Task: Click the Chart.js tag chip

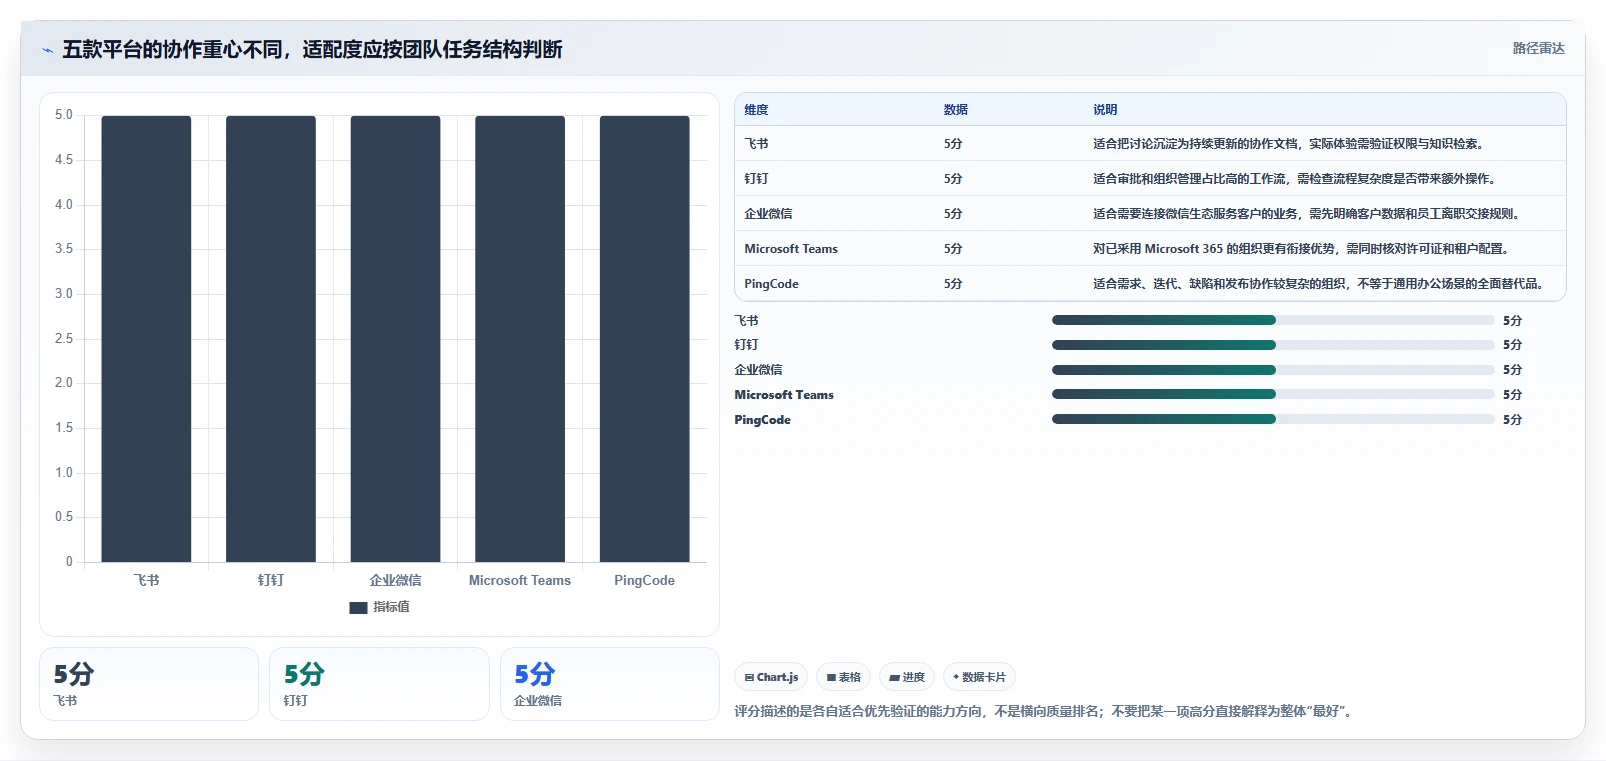Action: click(x=772, y=677)
